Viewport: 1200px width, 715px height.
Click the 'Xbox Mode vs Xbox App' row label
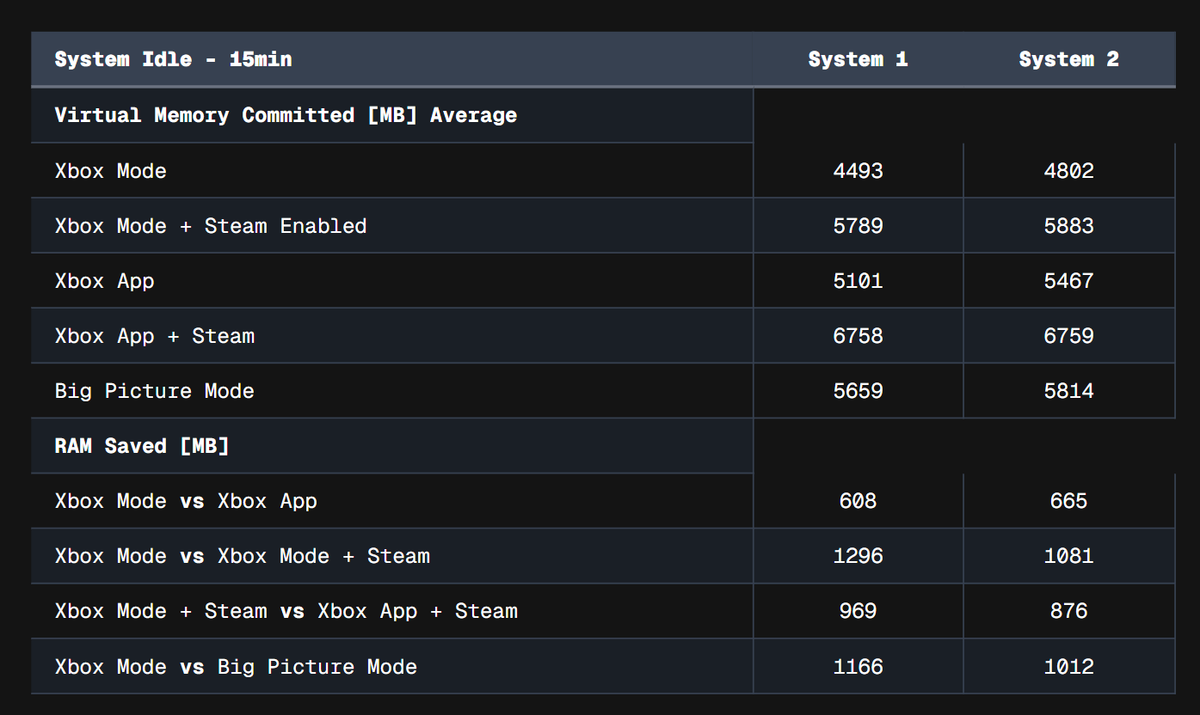(x=186, y=501)
